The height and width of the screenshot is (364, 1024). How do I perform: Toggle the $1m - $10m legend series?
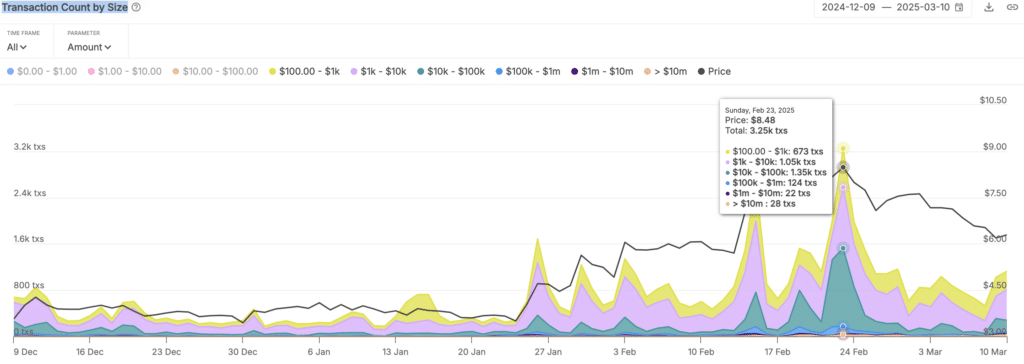click(601, 71)
